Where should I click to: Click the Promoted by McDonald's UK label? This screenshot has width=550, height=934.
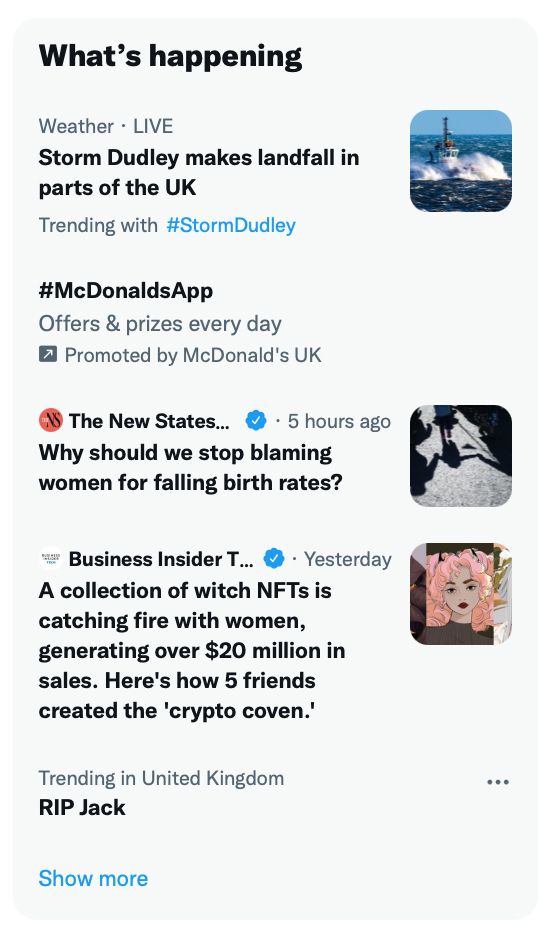point(192,355)
